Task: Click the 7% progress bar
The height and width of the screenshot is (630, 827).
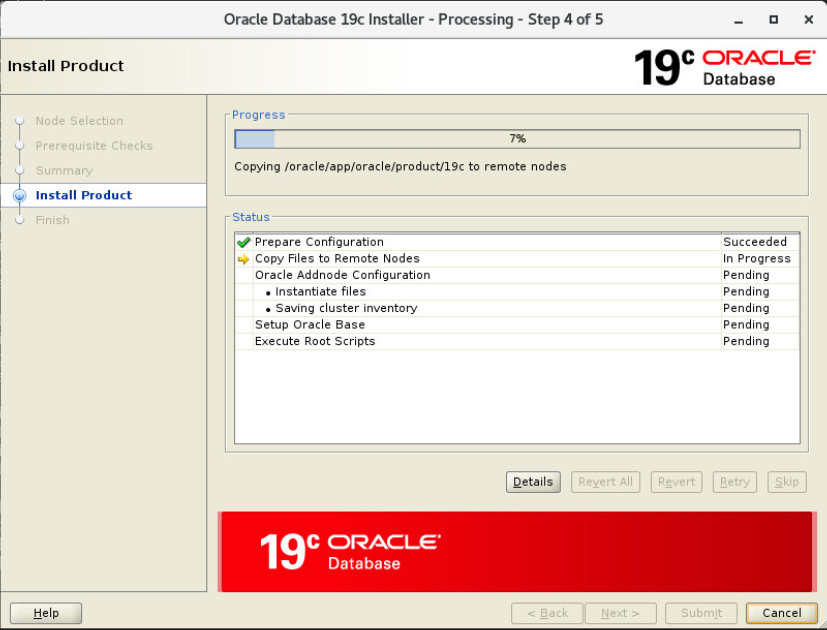Action: click(517, 139)
